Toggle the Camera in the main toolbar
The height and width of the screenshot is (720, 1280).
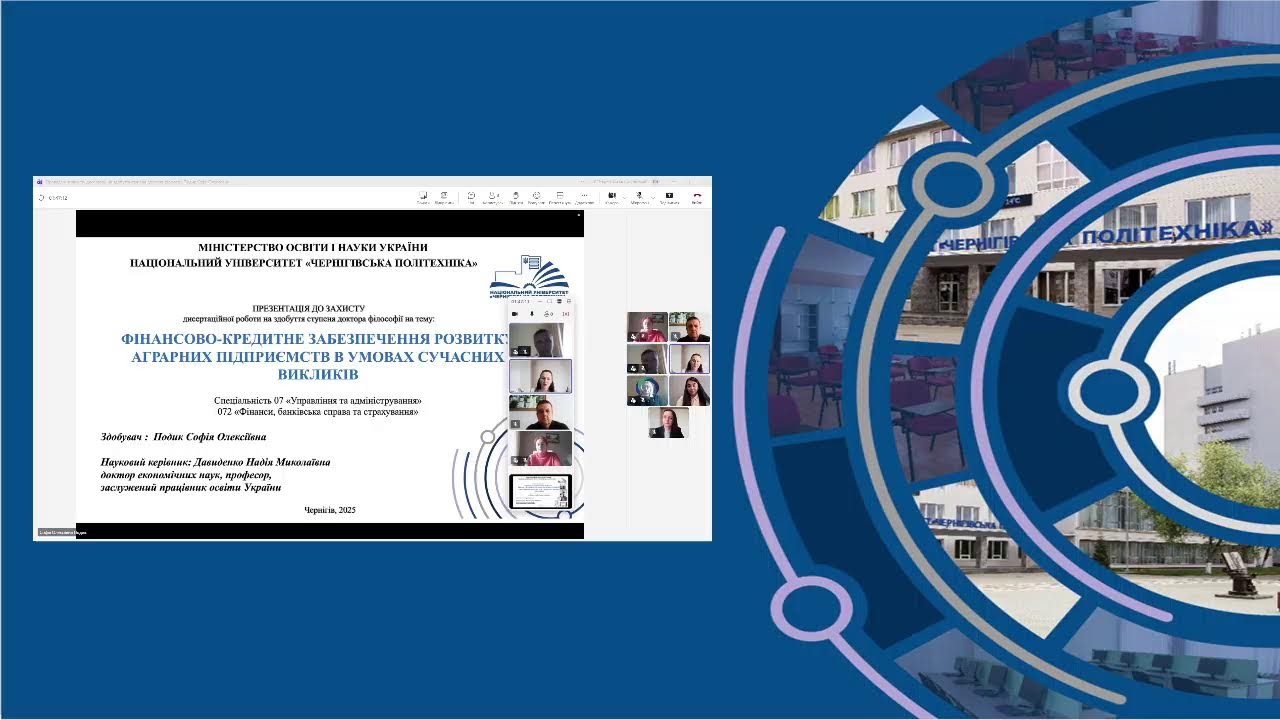click(x=611, y=198)
